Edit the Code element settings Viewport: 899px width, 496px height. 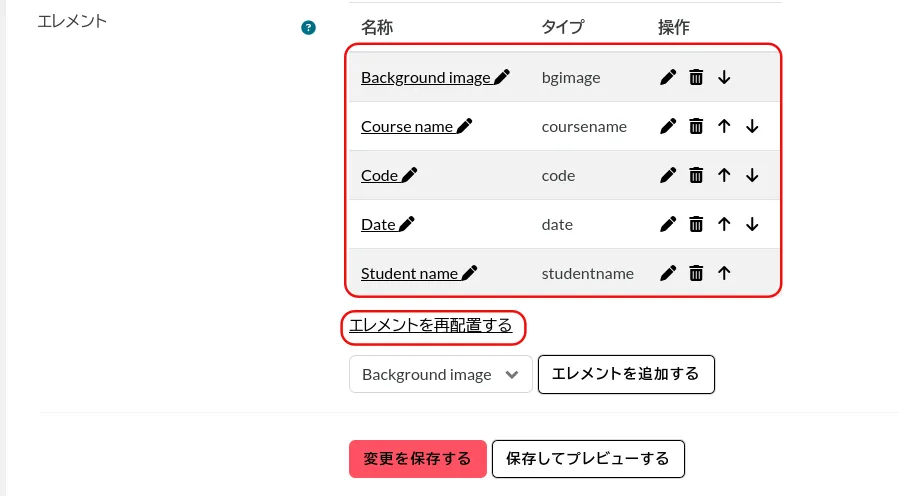pyautogui.click(x=668, y=175)
